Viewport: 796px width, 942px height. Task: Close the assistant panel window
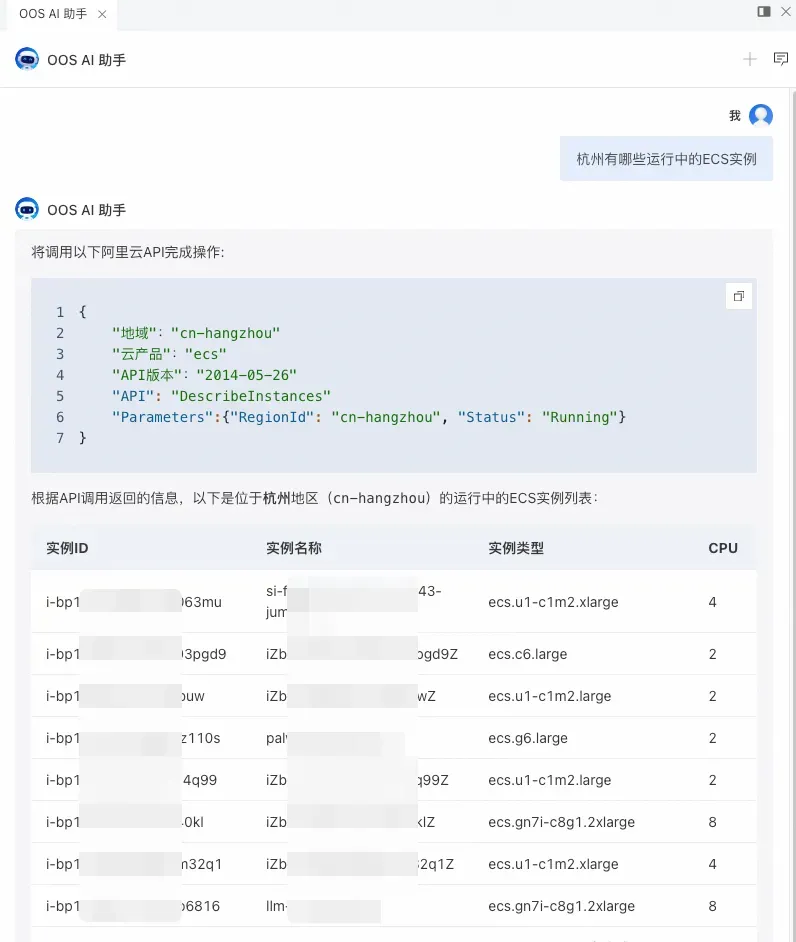[x=786, y=11]
